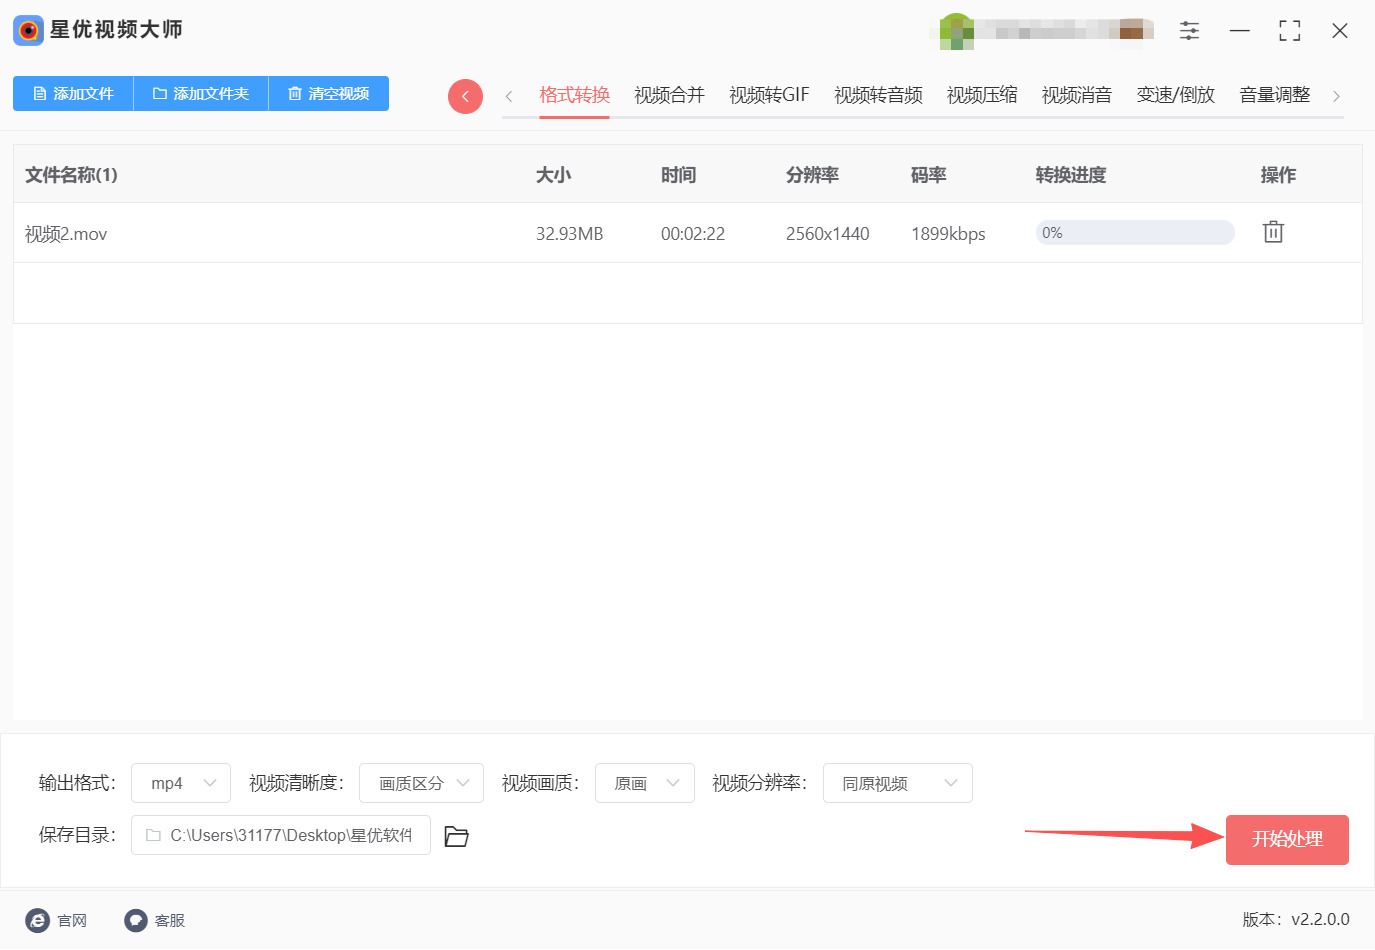Screen dimensions: 1375x950
Task: Click the app logo 星优视频大师
Action: point(28,30)
